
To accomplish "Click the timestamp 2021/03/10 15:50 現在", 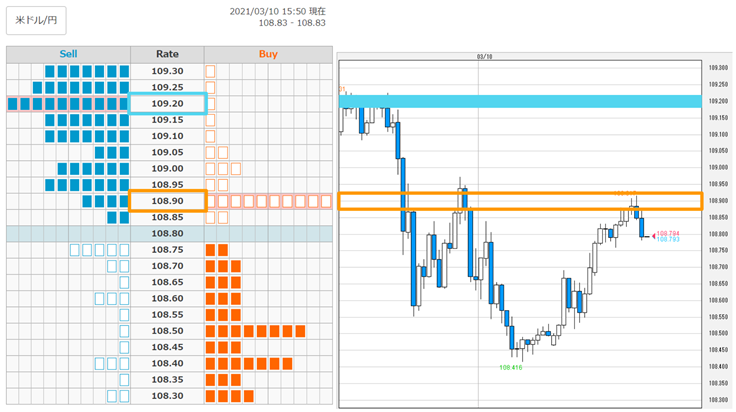I will coord(277,11).
